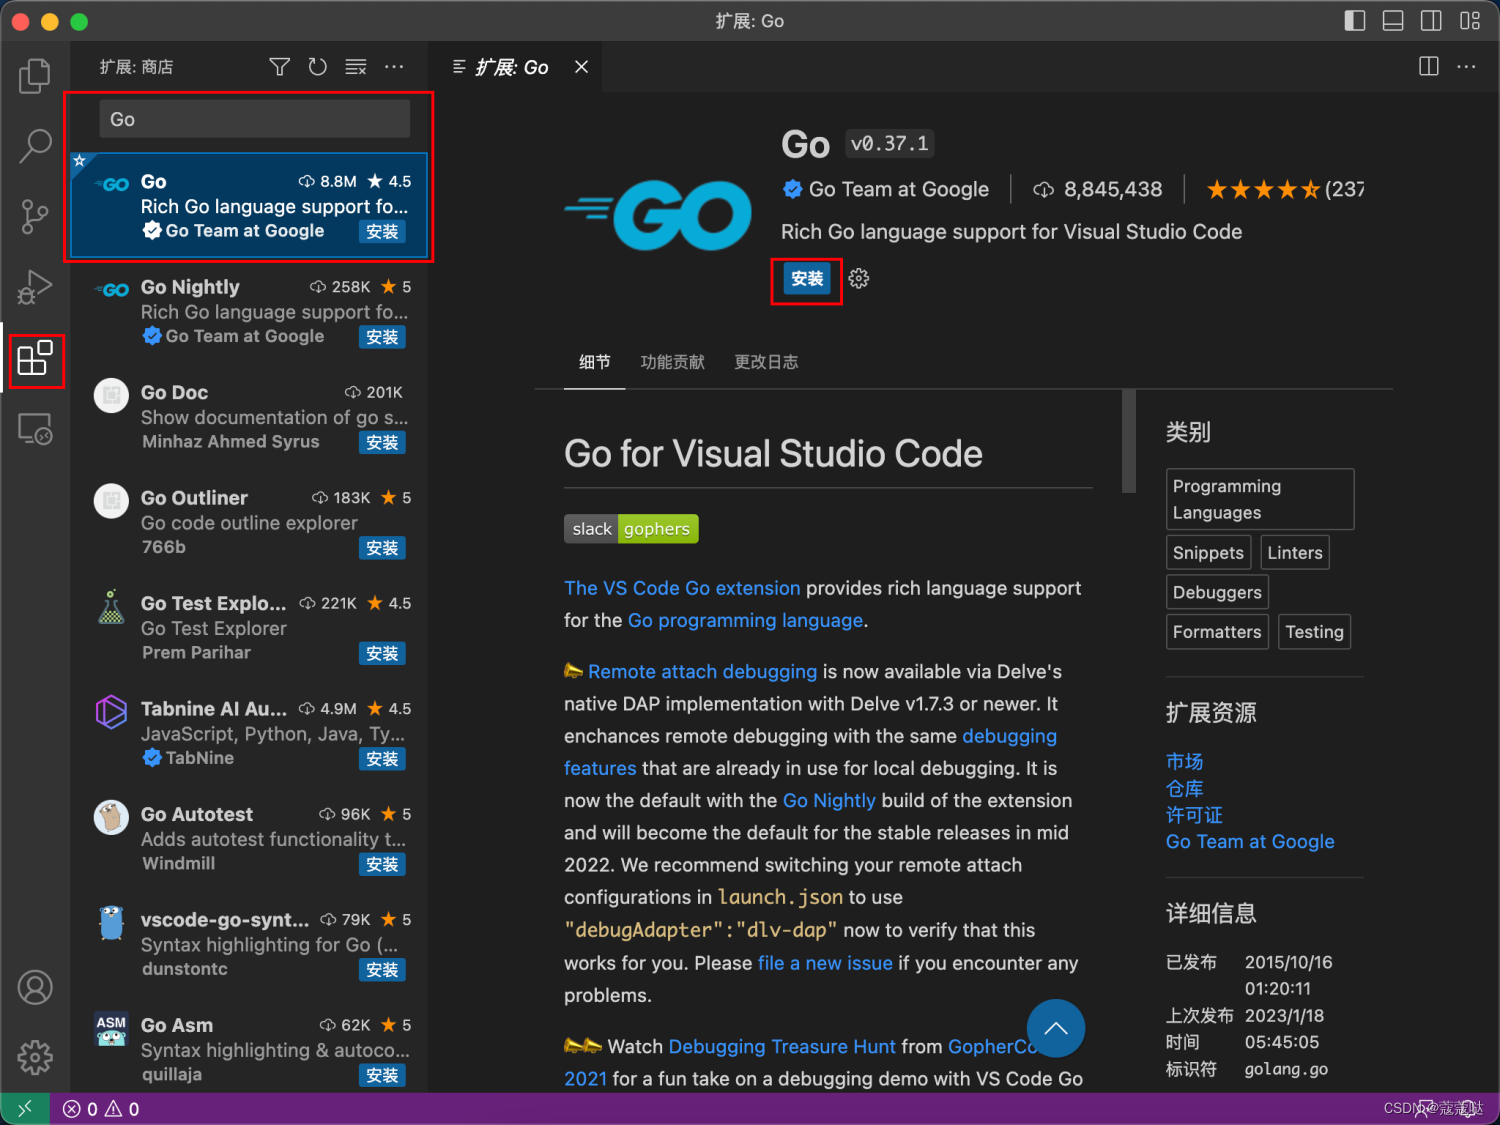The width and height of the screenshot is (1500, 1125).
Task: Click Go Team at Google publisher name
Action: [898, 189]
